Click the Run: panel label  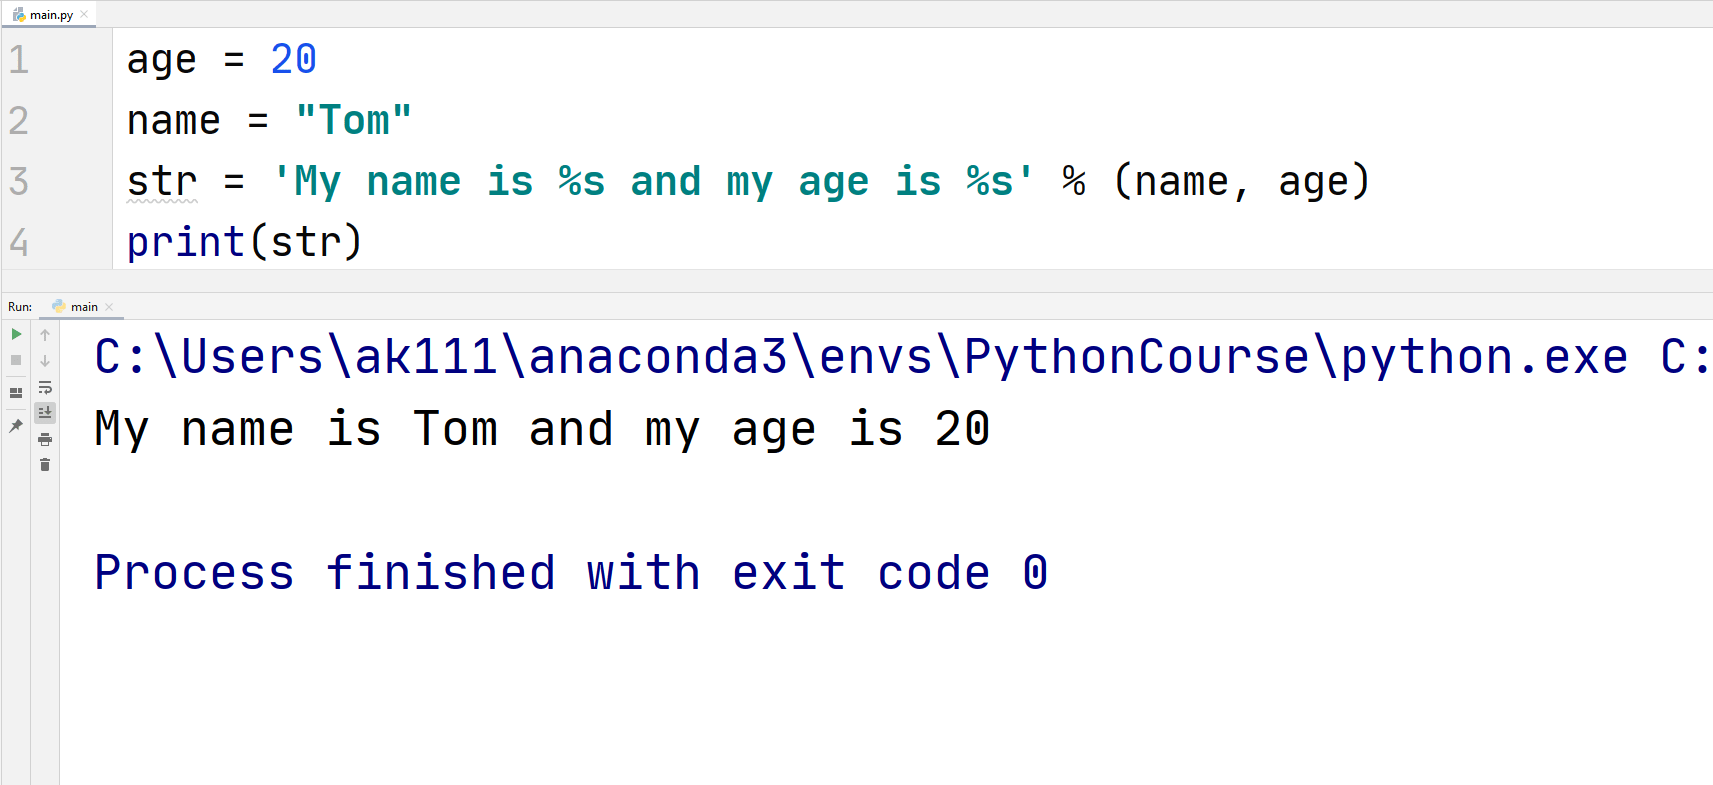[20, 307]
